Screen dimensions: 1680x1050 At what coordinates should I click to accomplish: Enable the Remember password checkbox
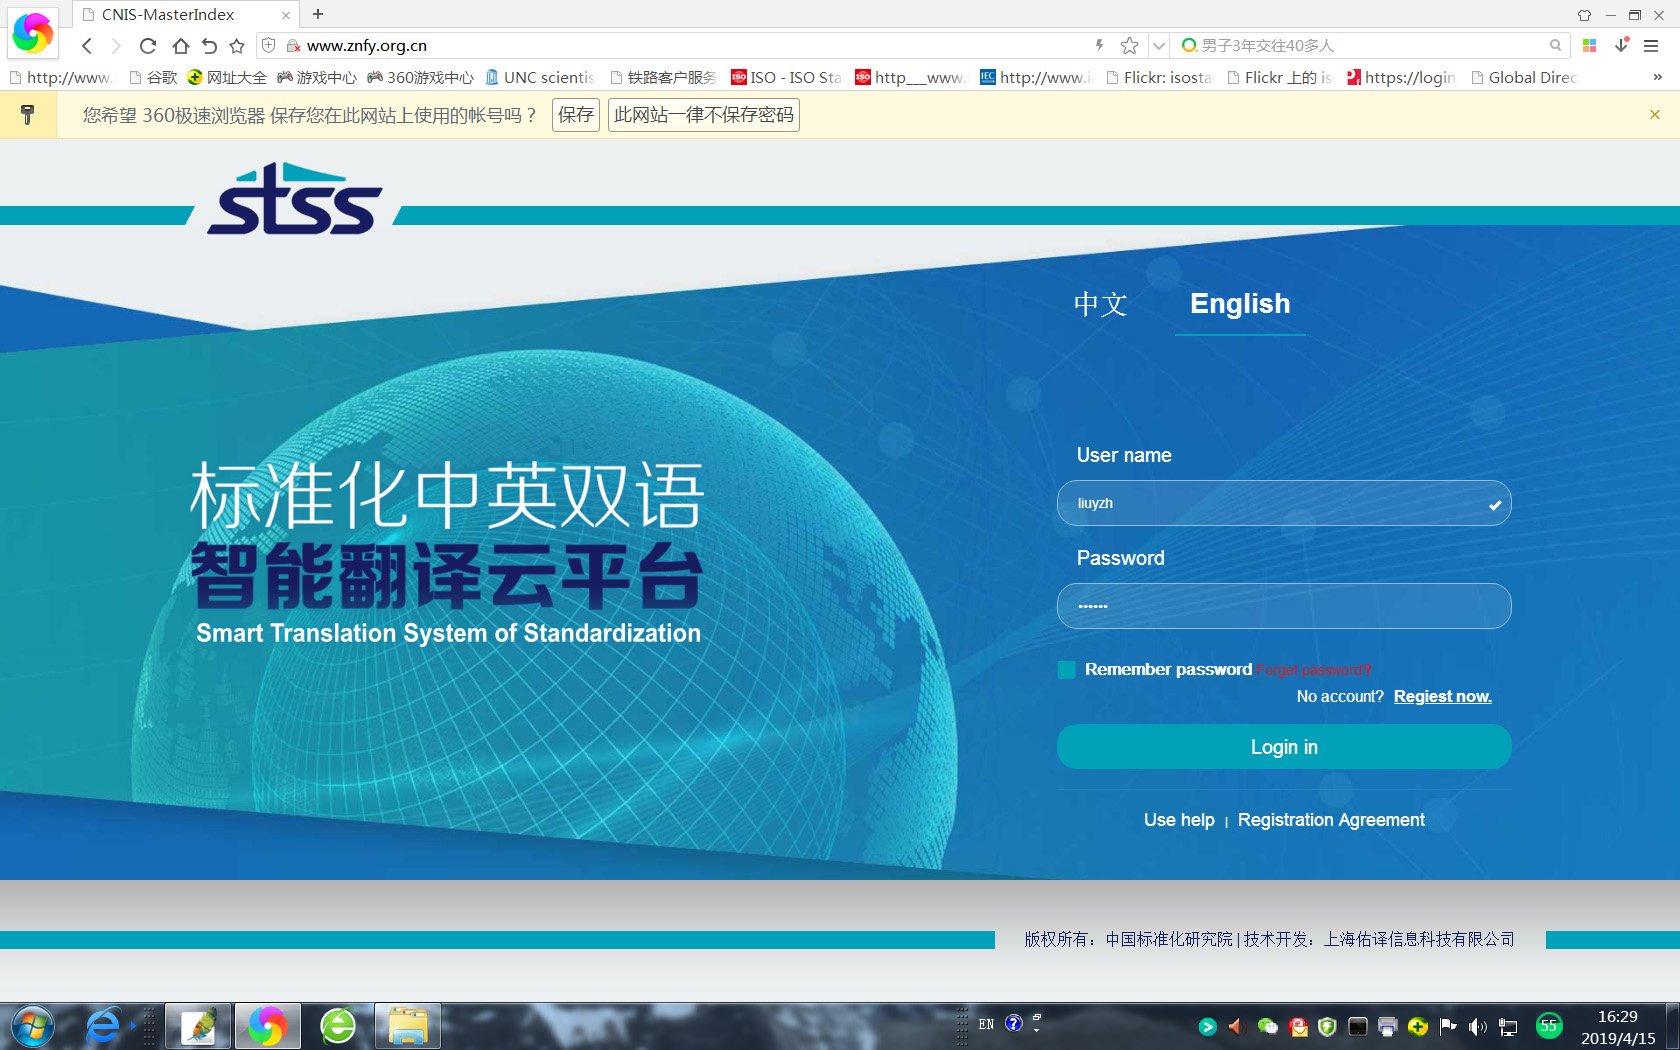(1067, 670)
